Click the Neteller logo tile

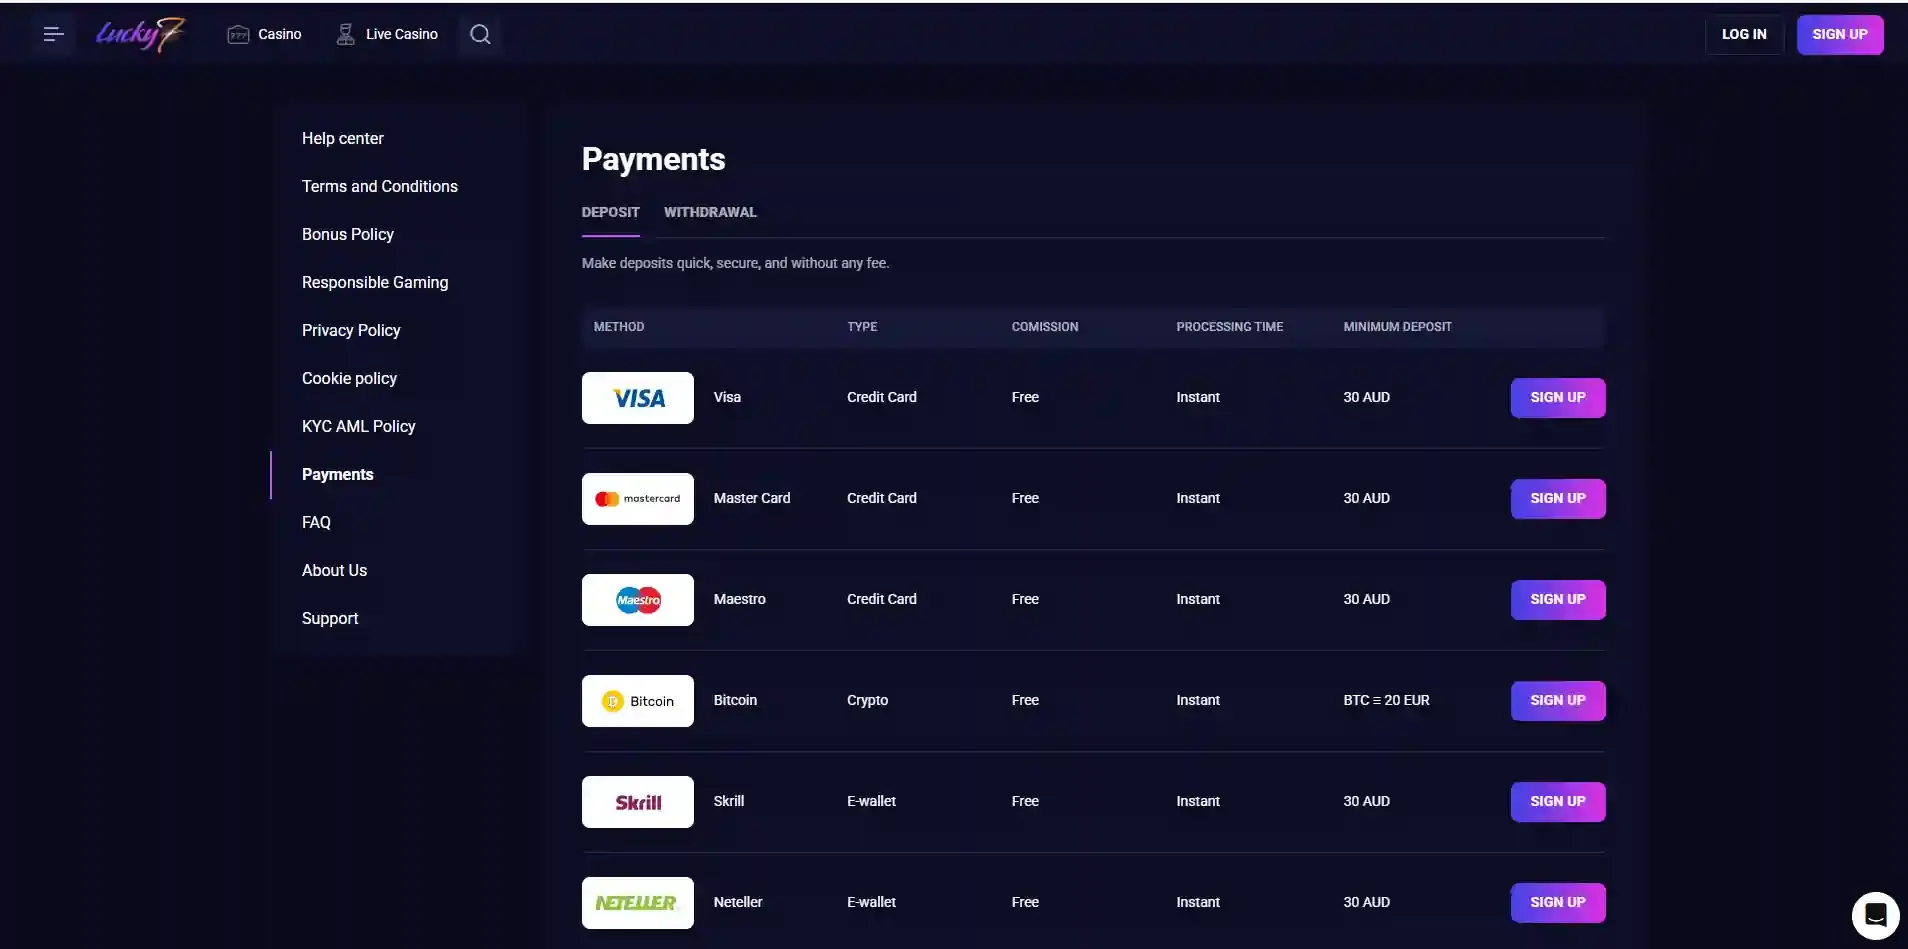pyautogui.click(x=638, y=903)
